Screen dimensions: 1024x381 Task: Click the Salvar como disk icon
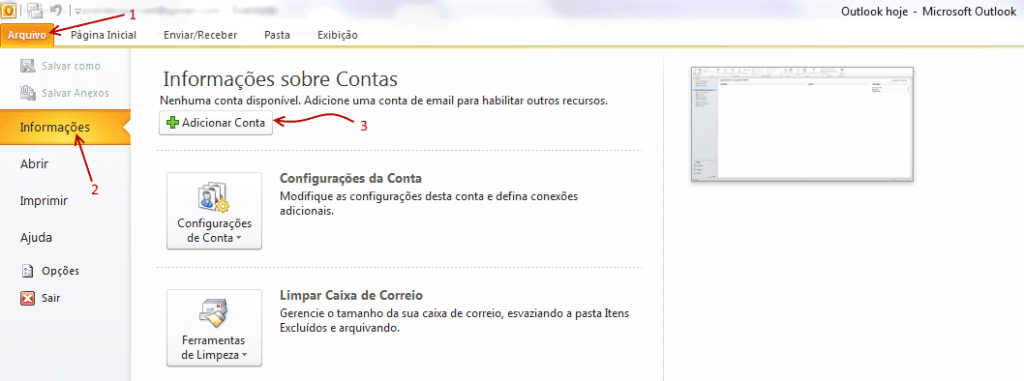pos(27,66)
